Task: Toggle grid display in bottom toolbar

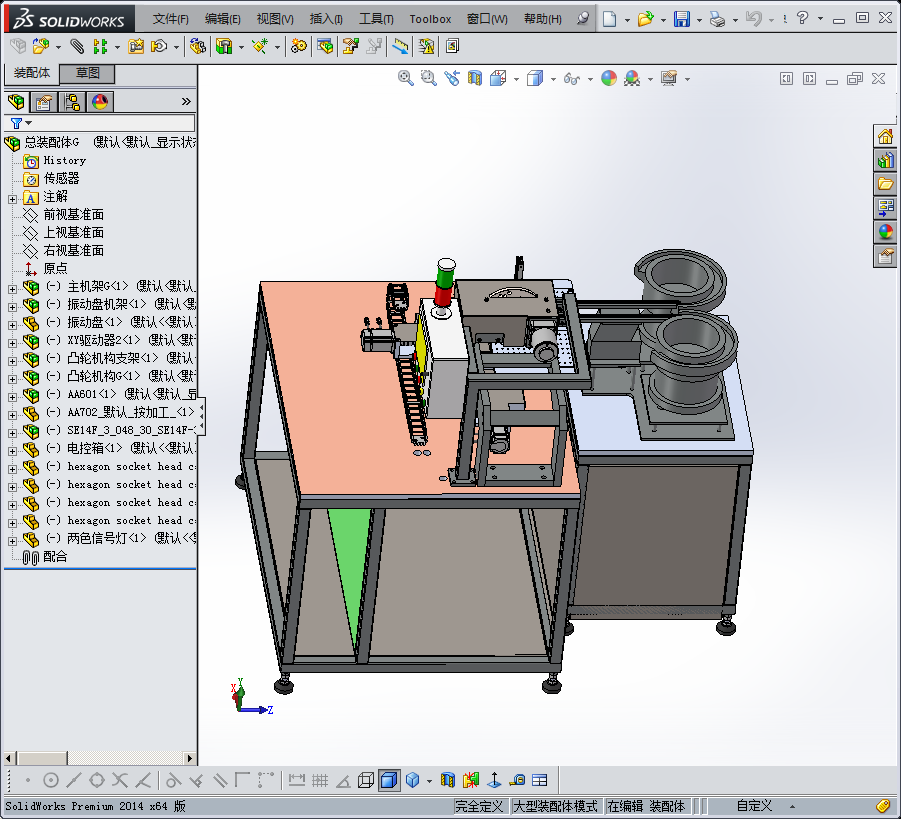Action: click(319, 780)
